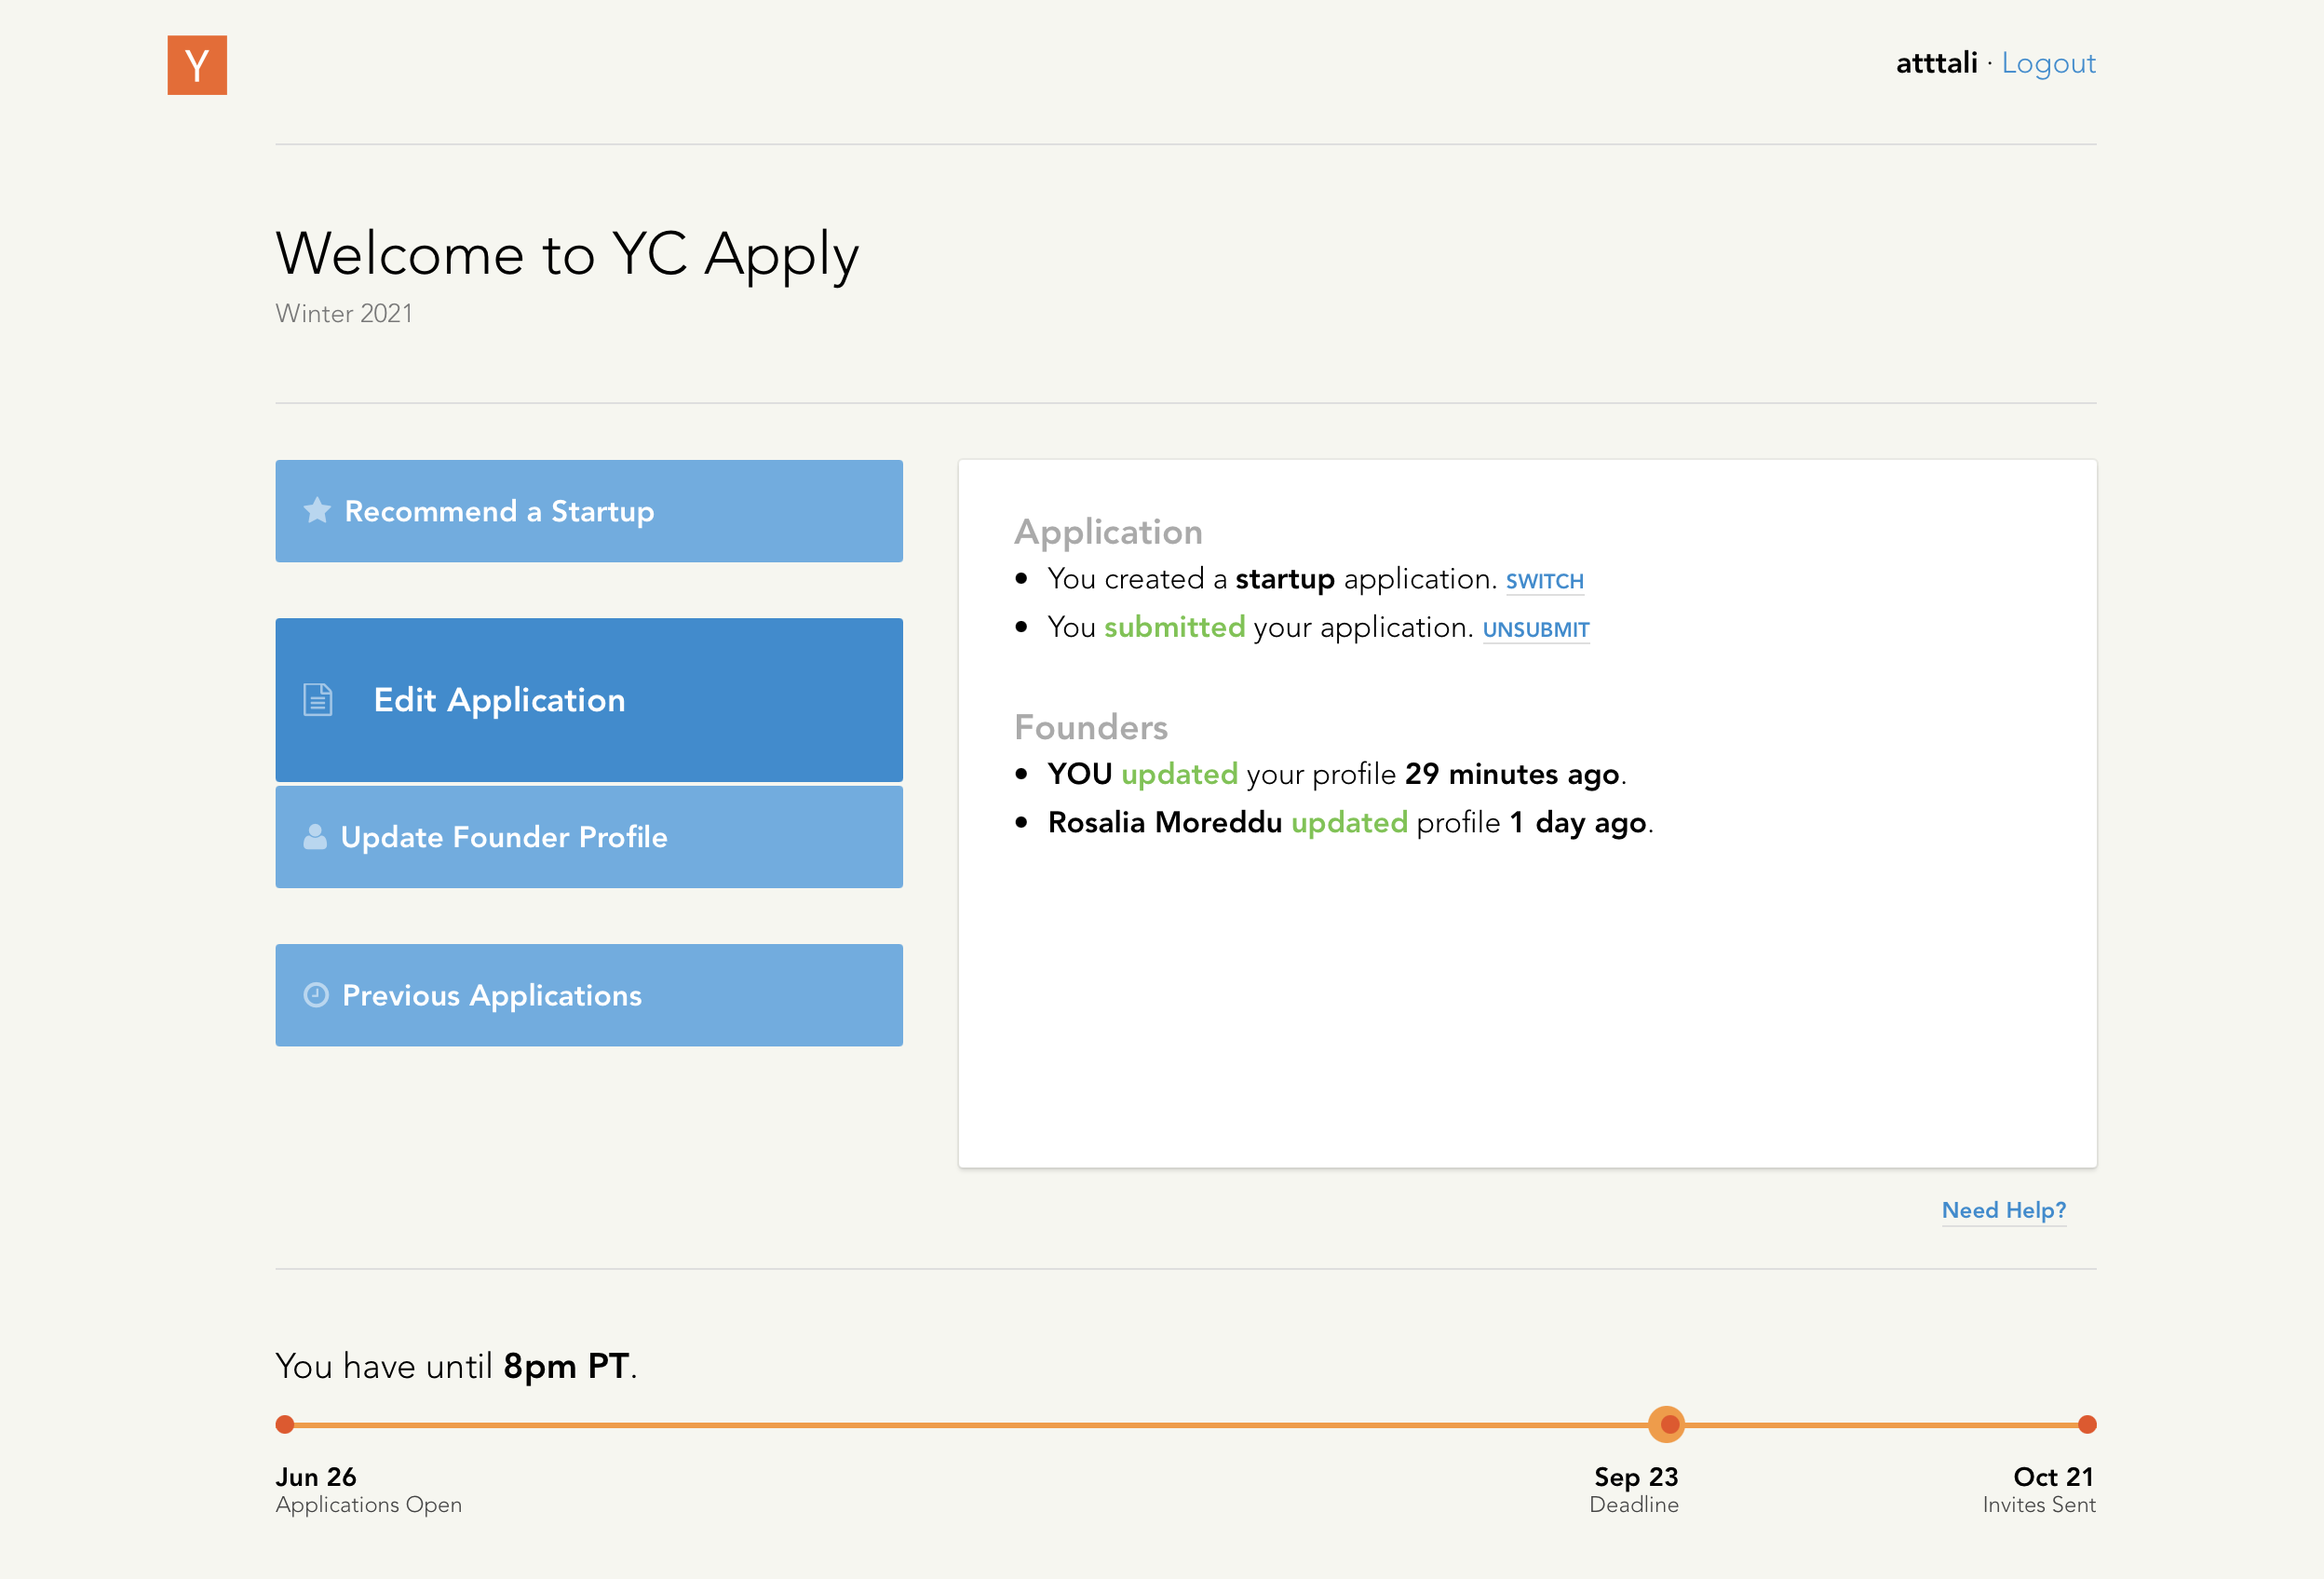Click the Application section heading
2324x1579 pixels.
[x=1108, y=532]
